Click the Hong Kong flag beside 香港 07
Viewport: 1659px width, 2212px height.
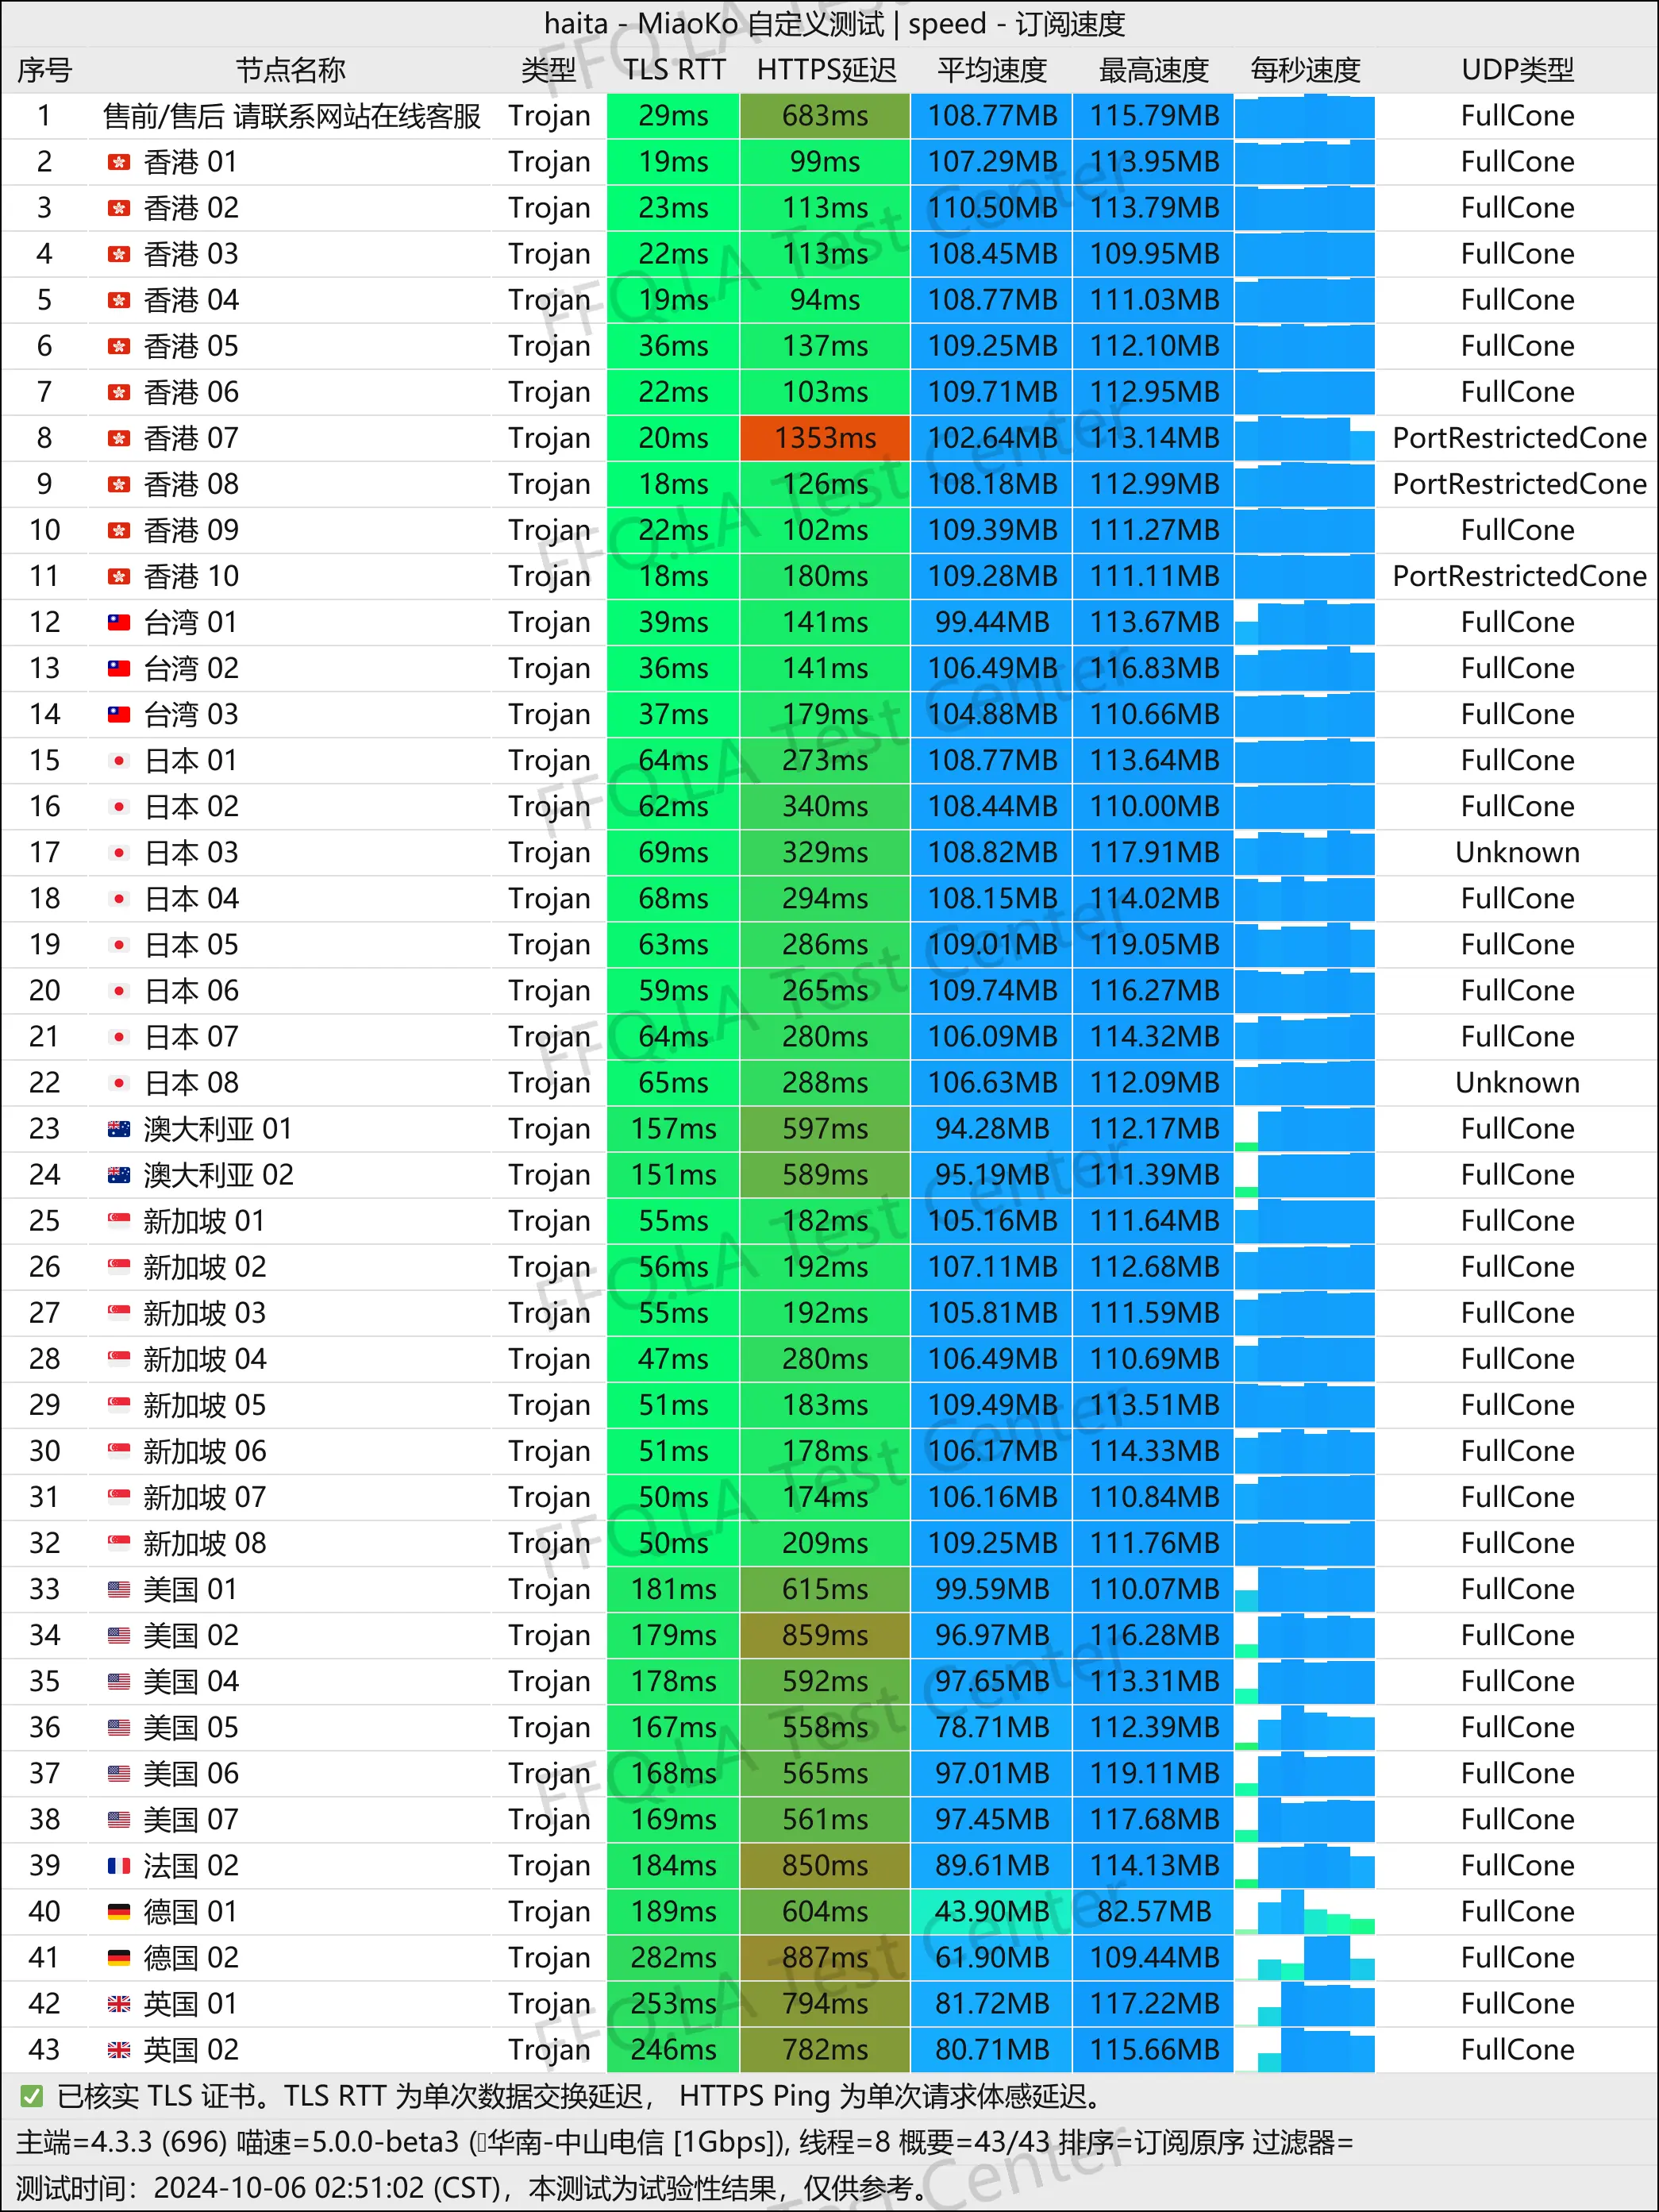click(119, 438)
